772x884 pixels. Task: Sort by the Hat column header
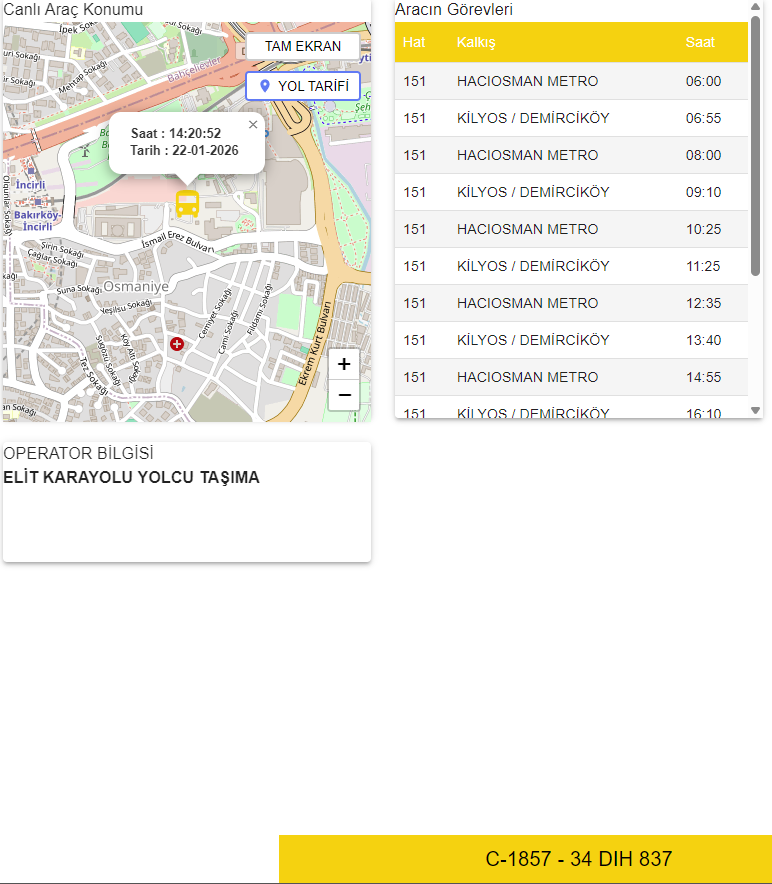(x=414, y=42)
